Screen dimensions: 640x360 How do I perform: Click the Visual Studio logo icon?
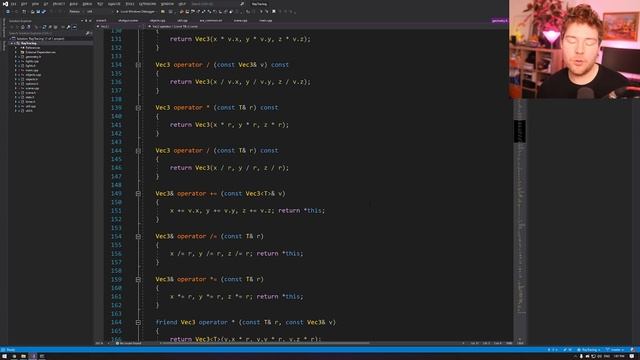(5, 4)
